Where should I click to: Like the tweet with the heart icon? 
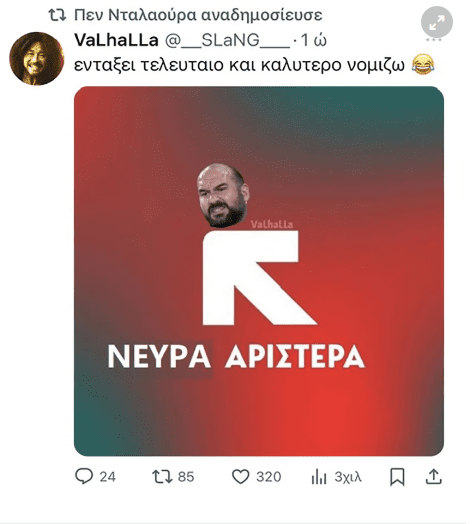pyautogui.click(x=241, y=477)
